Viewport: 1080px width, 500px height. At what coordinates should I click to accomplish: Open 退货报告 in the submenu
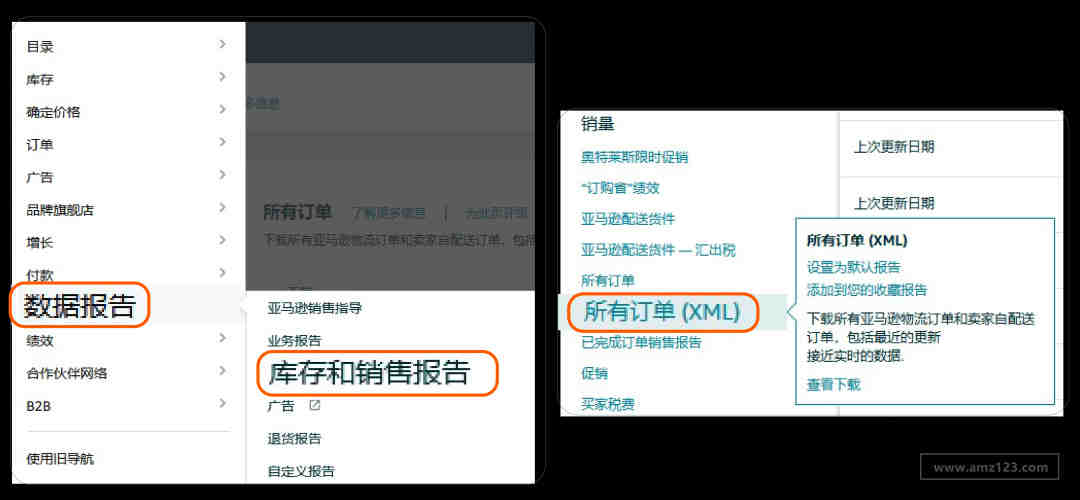pyautogui.click(x=294, y=439)
